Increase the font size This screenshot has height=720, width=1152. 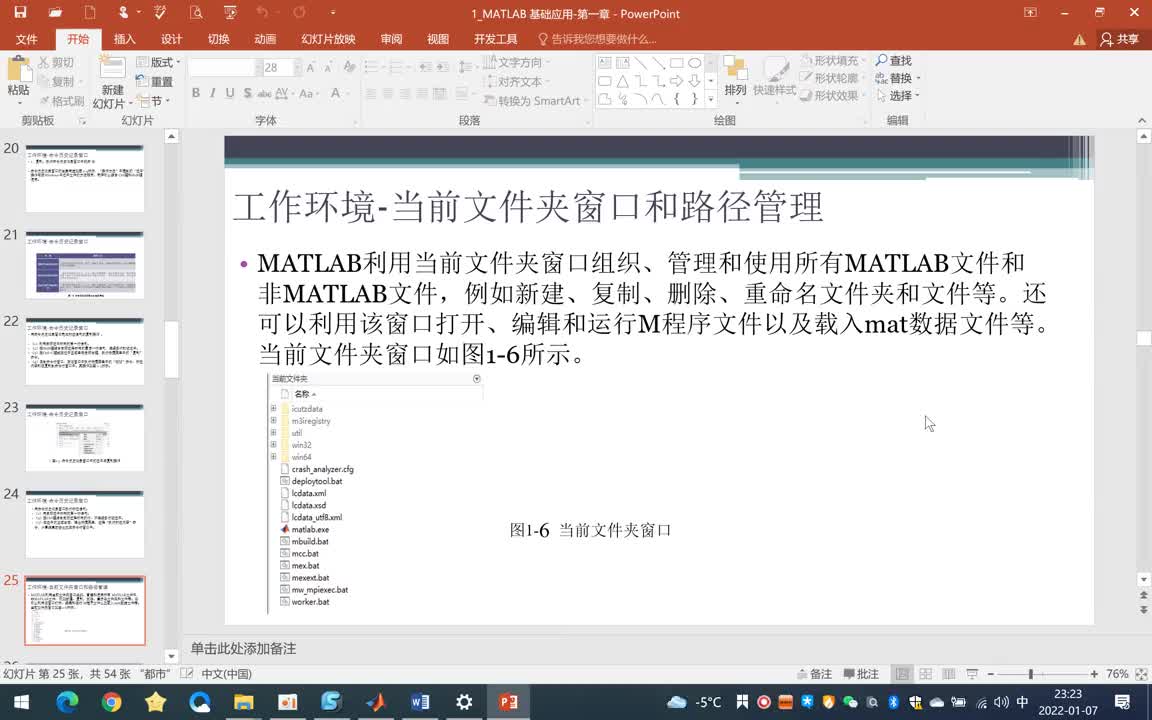click(x=311, y=68)
